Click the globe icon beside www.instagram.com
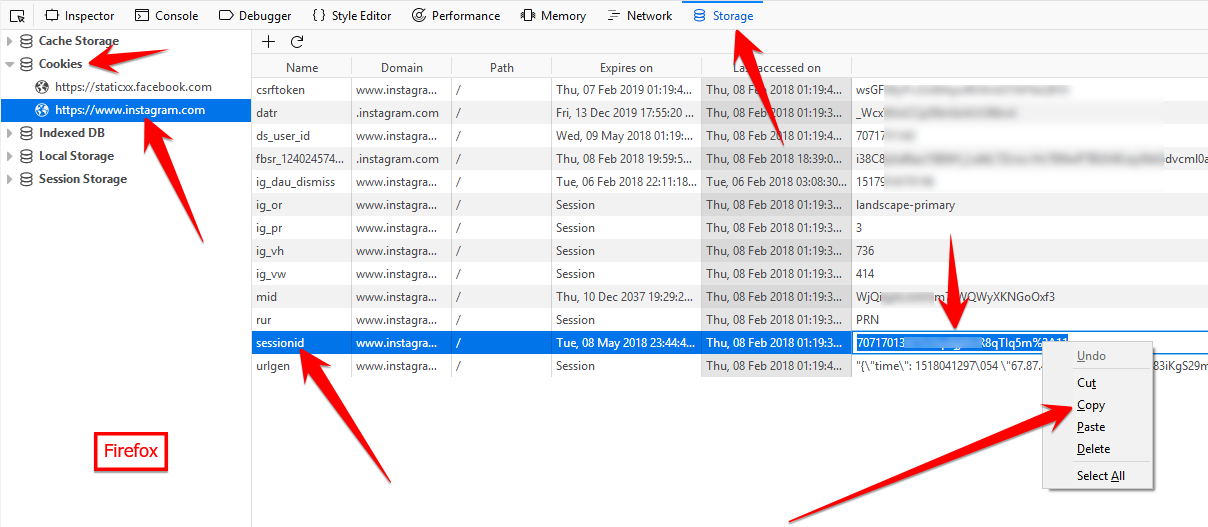This screenshot has width=1208, height=527. click(x=42, y=110)
